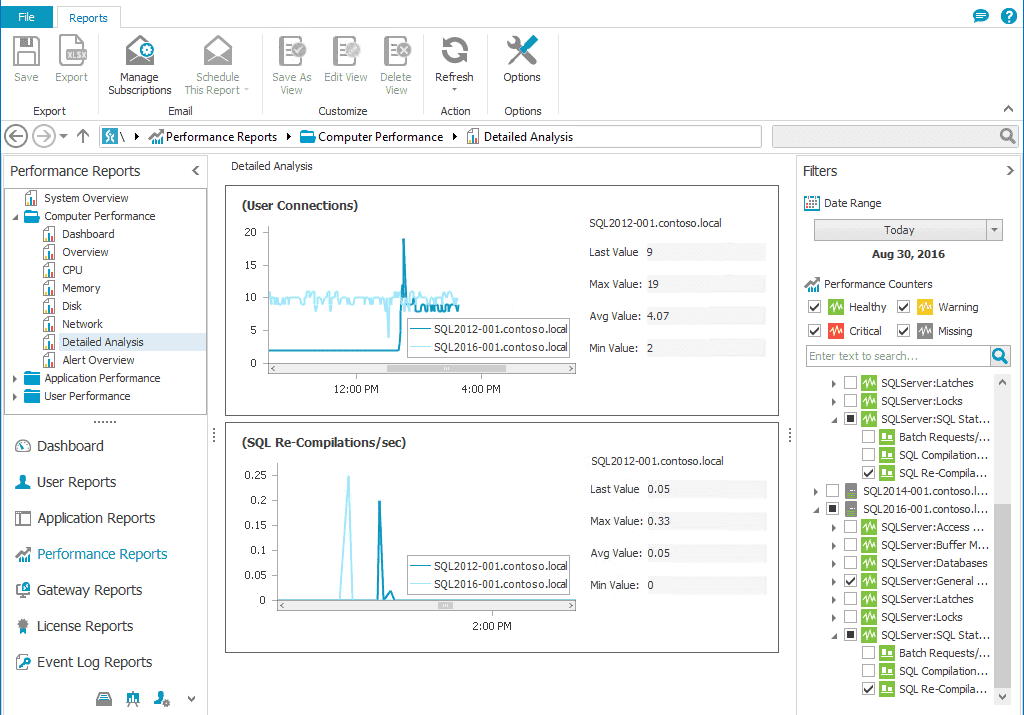Viewport: 1024px width, 715px height.
Task: Open the File tab
Action: (26, 17)
